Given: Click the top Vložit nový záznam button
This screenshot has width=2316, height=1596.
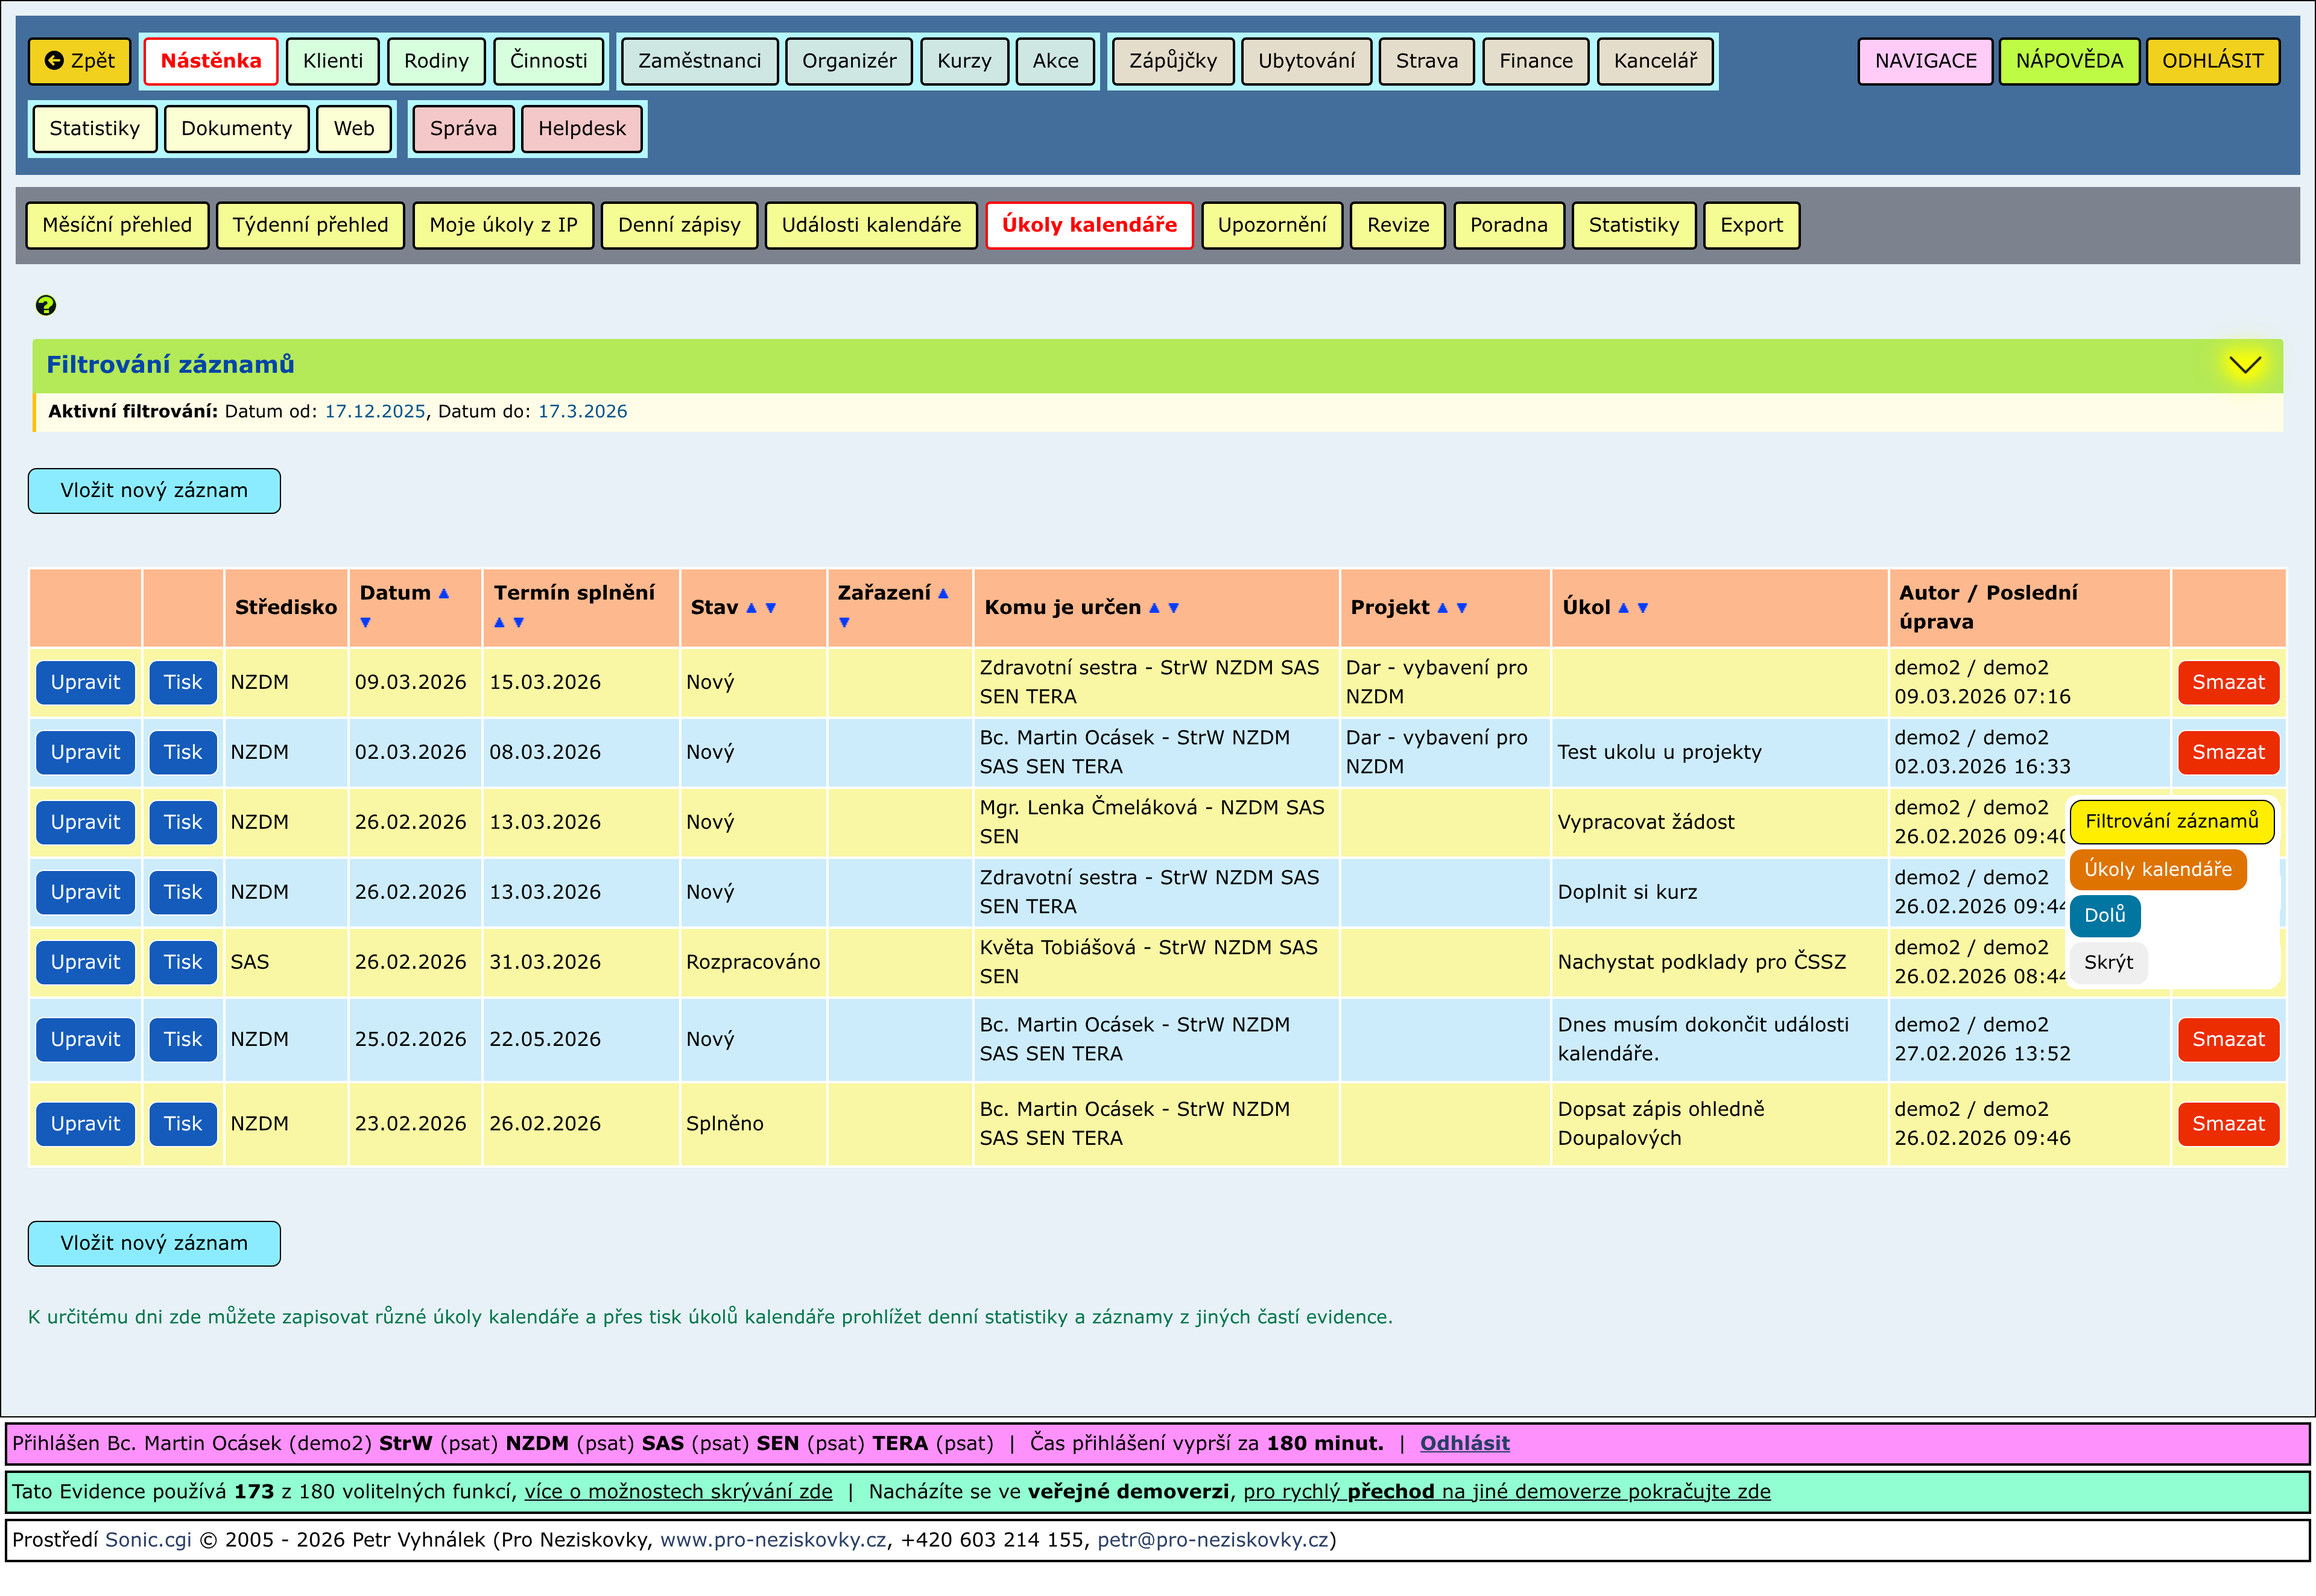Looking at the screenshot, I should (x=154, y=491).
